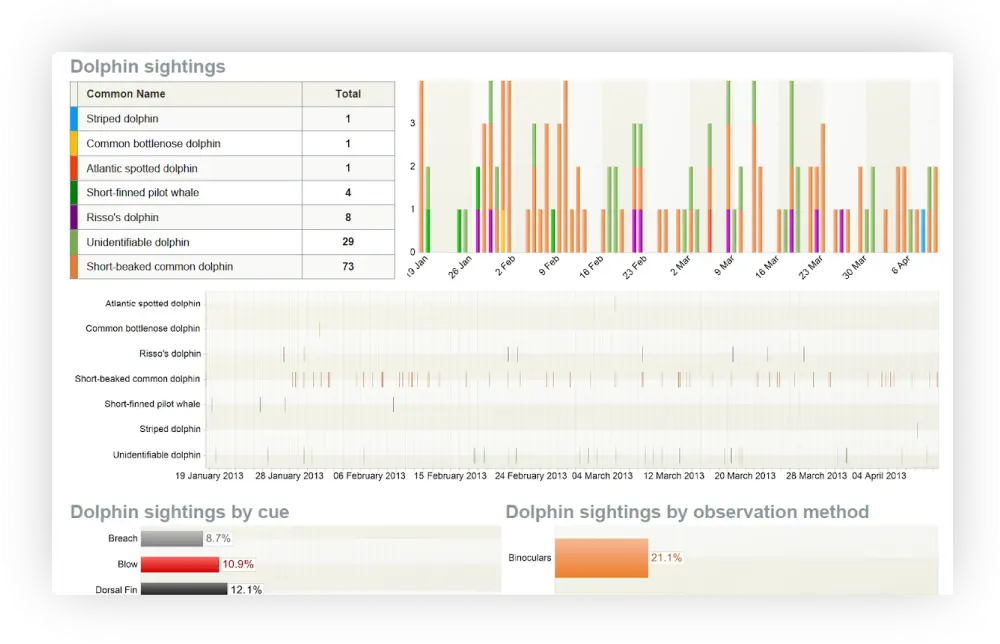Click the purple Risso's dolphin swatch
The image size is (1000, 644).
tap(74, 217)
